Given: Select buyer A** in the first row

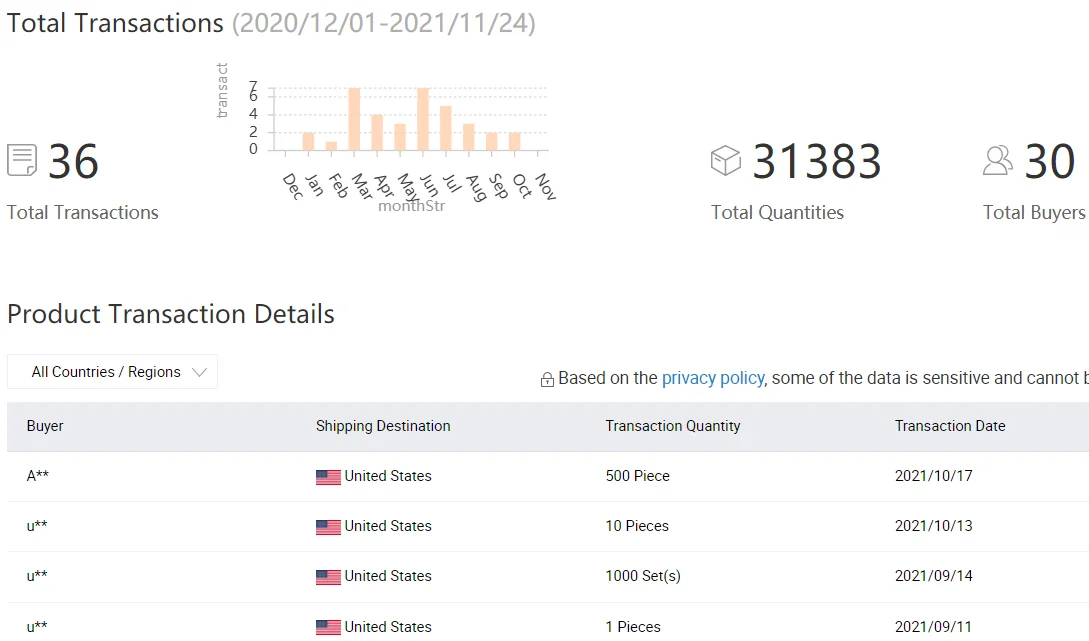Looking at the screenshot, I should click(x=38, y=476).
